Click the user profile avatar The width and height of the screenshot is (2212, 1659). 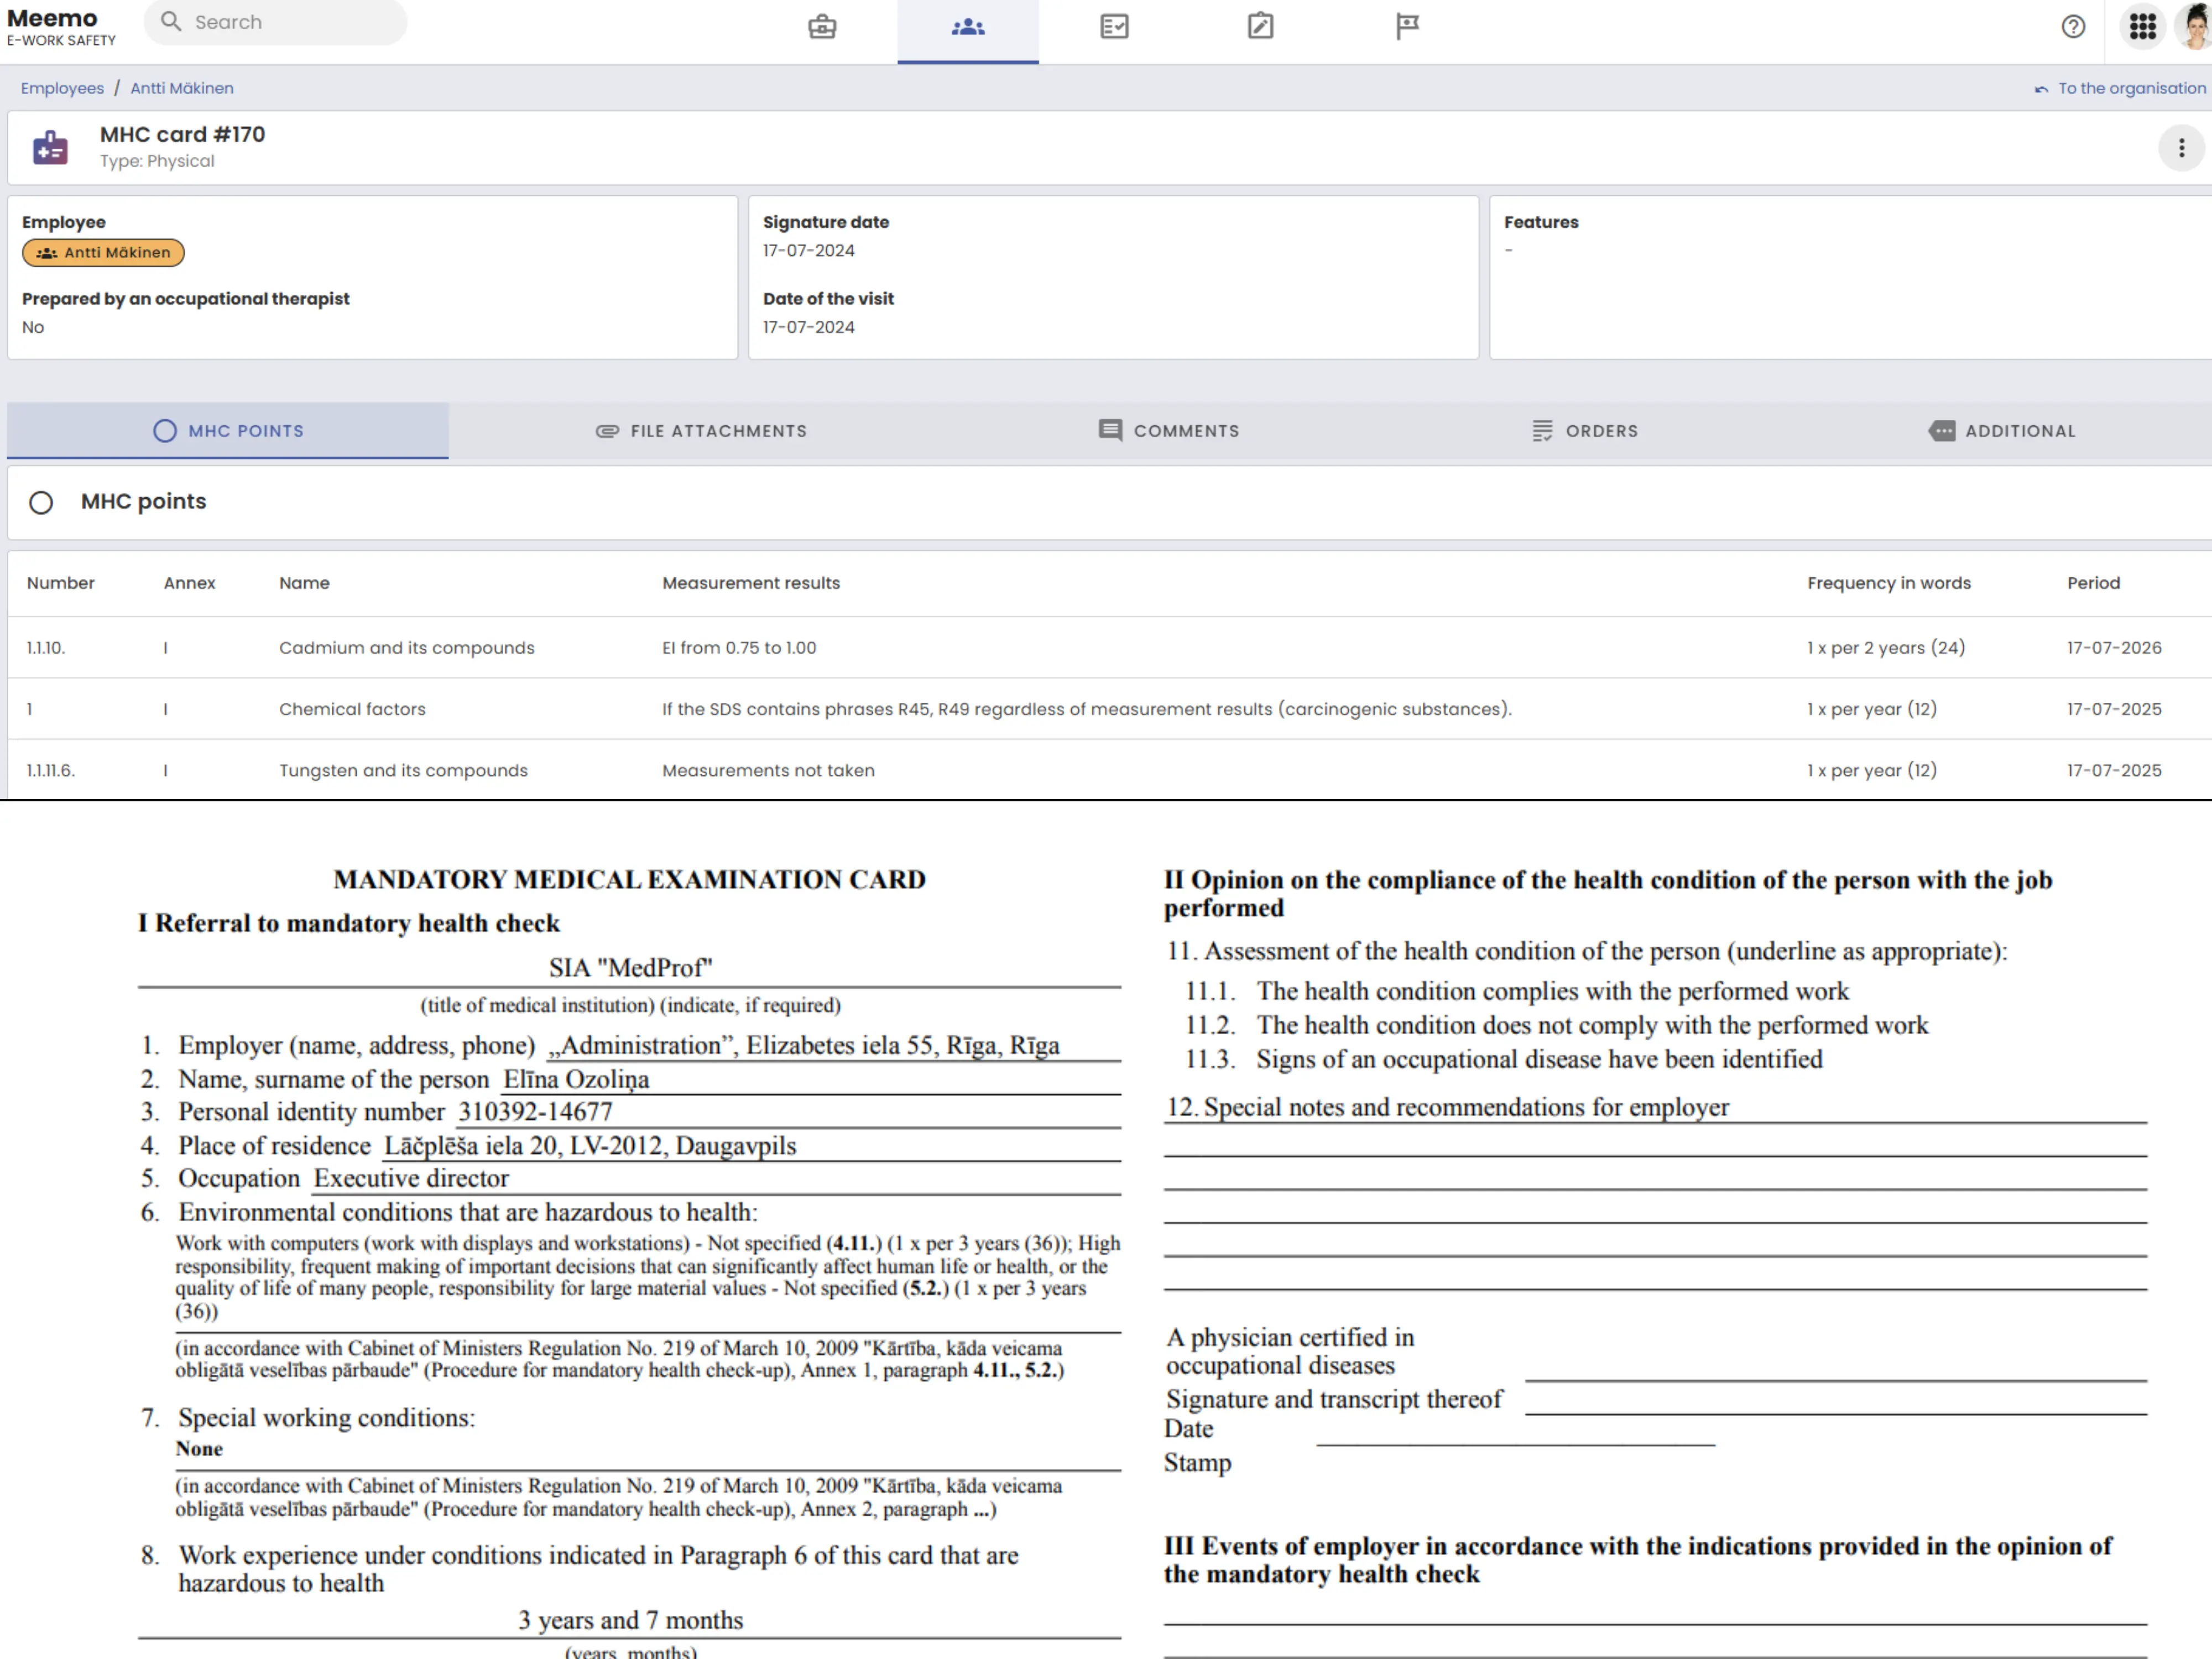pos(2195,26)
